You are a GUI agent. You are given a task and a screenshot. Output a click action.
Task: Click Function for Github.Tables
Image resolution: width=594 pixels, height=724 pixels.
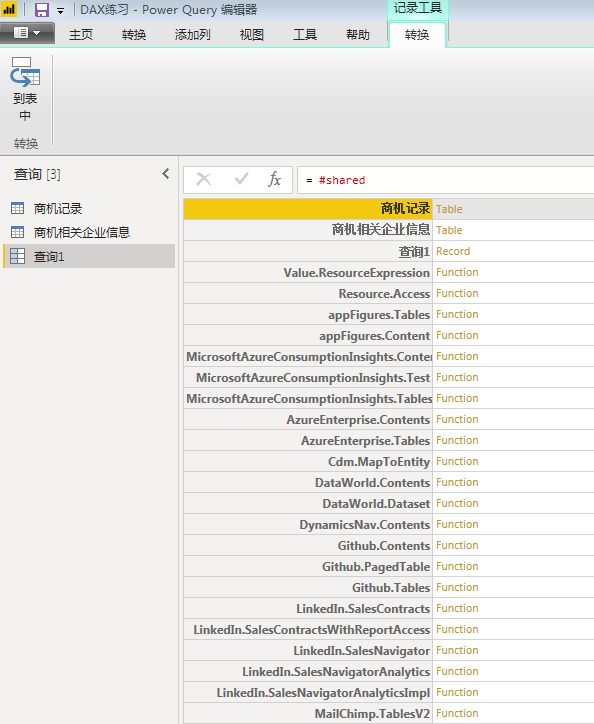pos(457,587)
